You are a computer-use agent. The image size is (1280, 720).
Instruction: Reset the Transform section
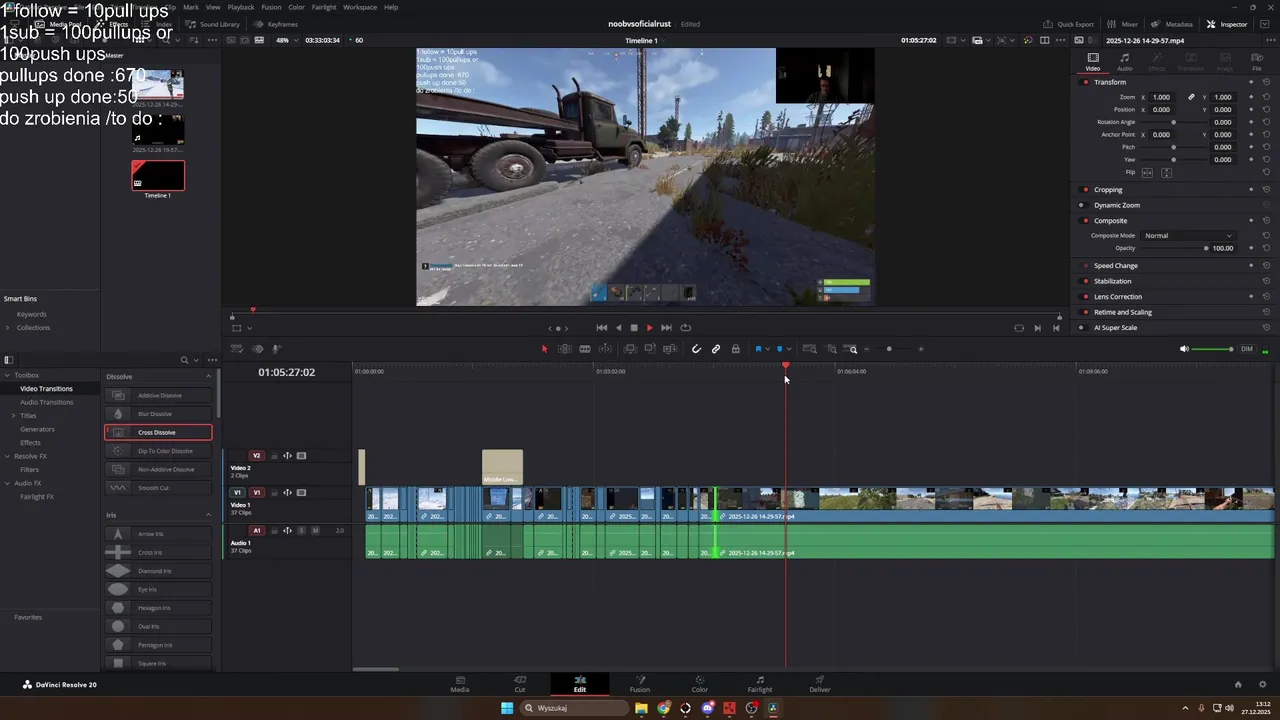coord(1266,82)
